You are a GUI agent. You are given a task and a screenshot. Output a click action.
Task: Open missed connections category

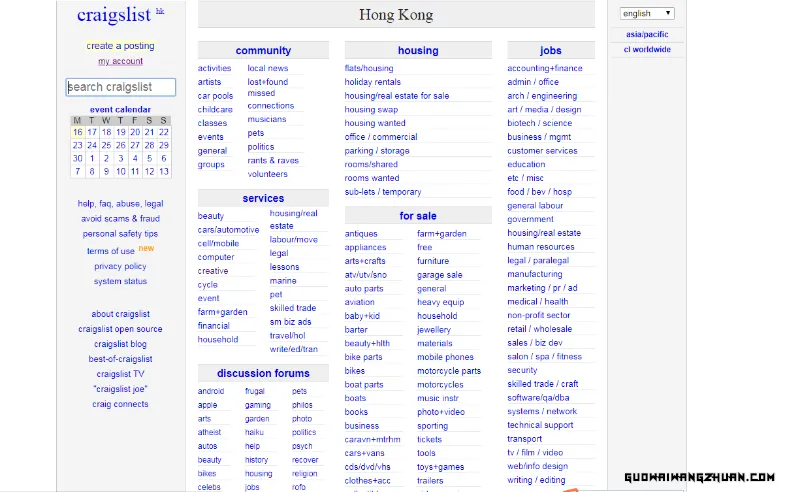pyautogui.click(x=270, y=100)
